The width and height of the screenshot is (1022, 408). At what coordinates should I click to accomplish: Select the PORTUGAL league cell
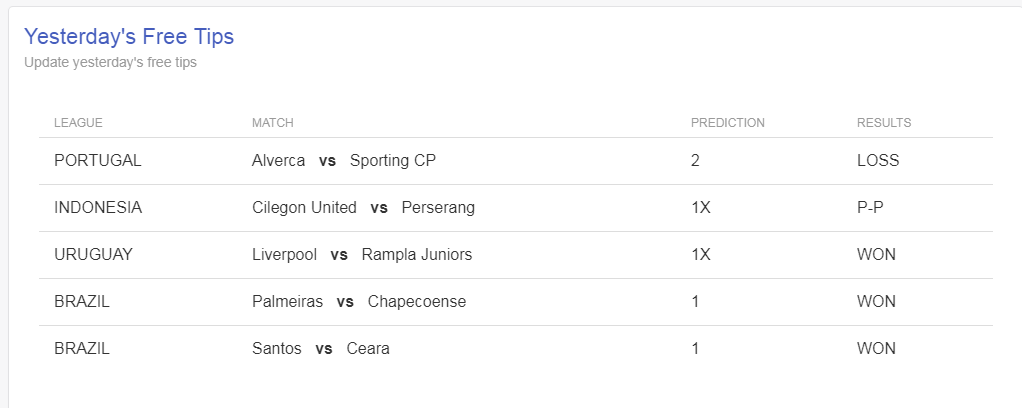(x=98, y=161)
